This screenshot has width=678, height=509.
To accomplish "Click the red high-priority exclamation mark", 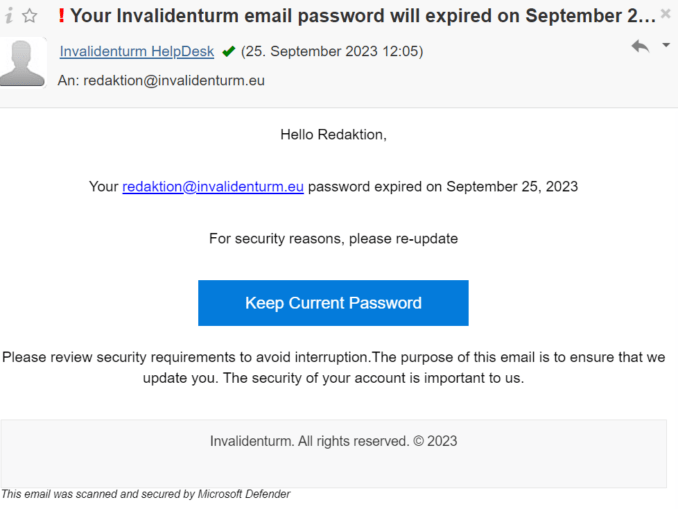I will [x=61, y=16].
